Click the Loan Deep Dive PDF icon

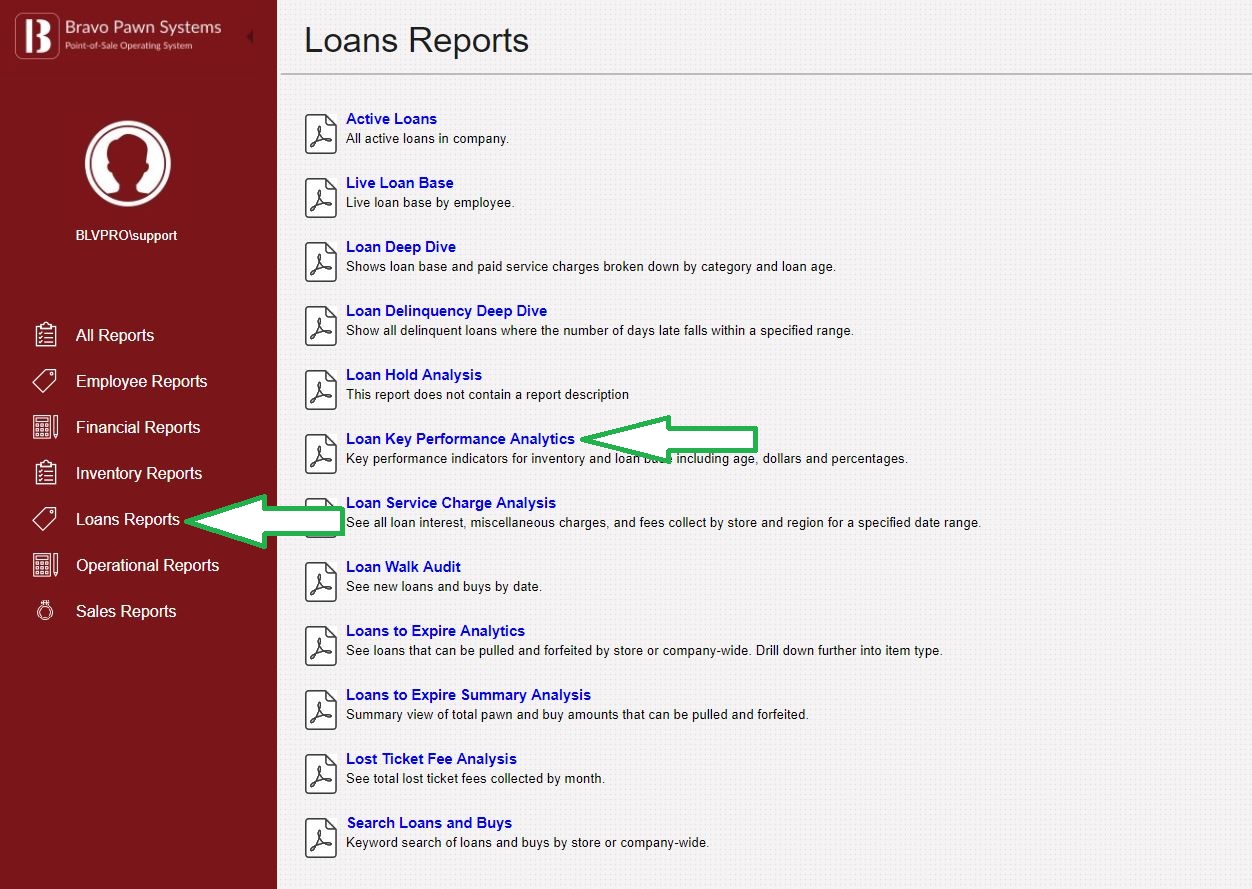pyautogui.click(x=320, y=262)
